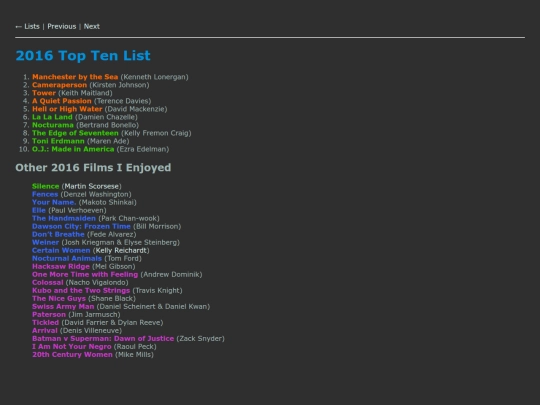The width and height of the screenshot is (540, 405).
Task: Click director name Park Chan-wook
Action: pyautogui.click(x=129, y=218)
